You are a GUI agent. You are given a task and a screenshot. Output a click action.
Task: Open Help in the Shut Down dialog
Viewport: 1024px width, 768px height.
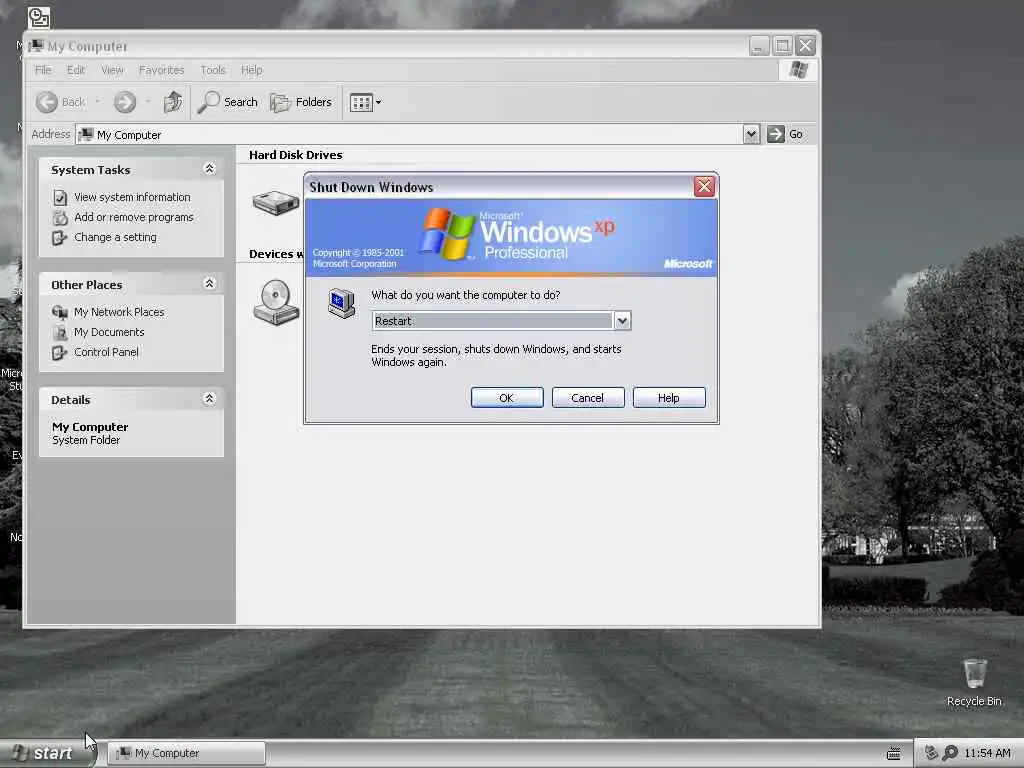pyautogui.click(x=669, y=398)
